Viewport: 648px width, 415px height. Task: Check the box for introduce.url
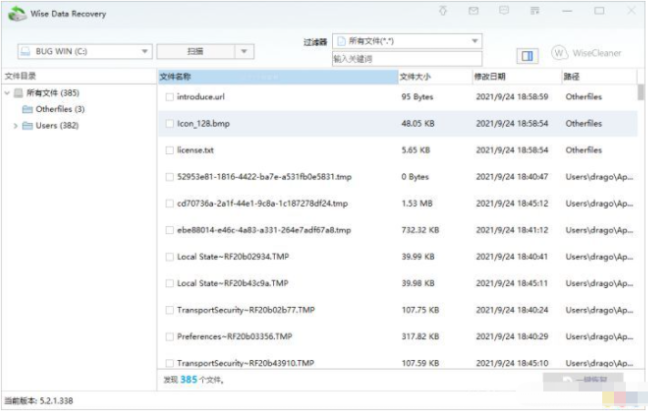coord(169,97)
